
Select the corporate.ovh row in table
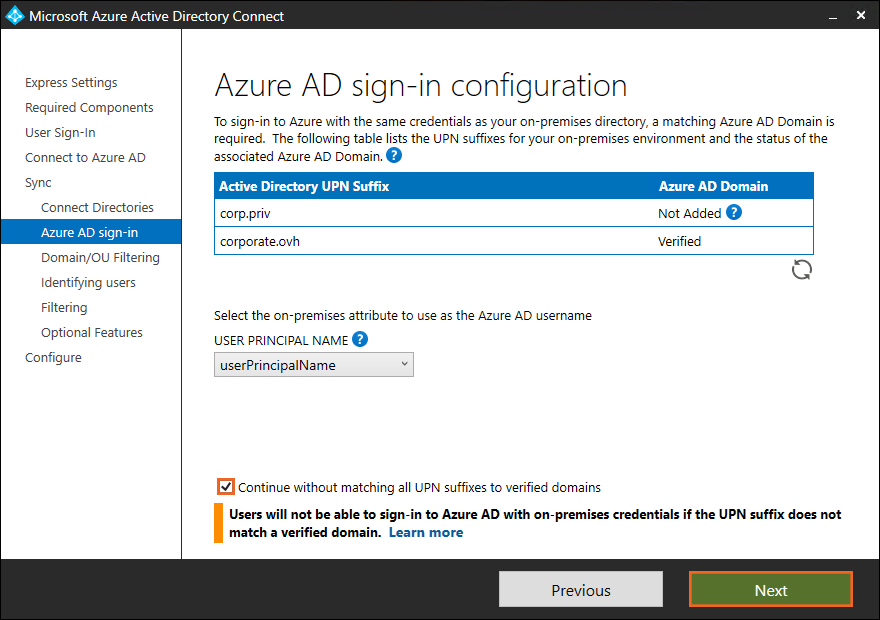pyautogui.click(x=513, y=241)
